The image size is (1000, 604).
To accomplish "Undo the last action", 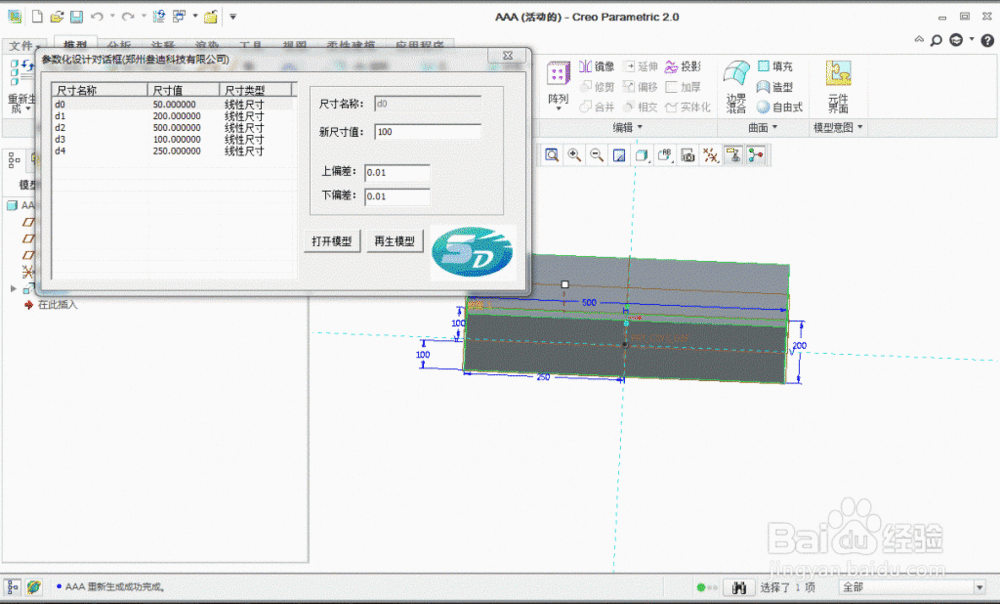I will pyautogui.click(x=97, y=17).
